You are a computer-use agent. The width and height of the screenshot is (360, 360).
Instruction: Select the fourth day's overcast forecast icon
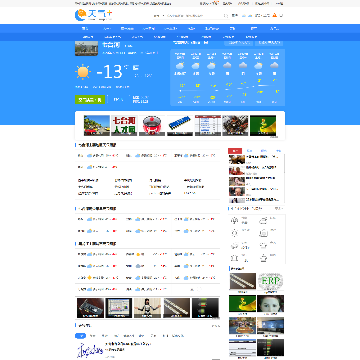(x=227, y=65)
